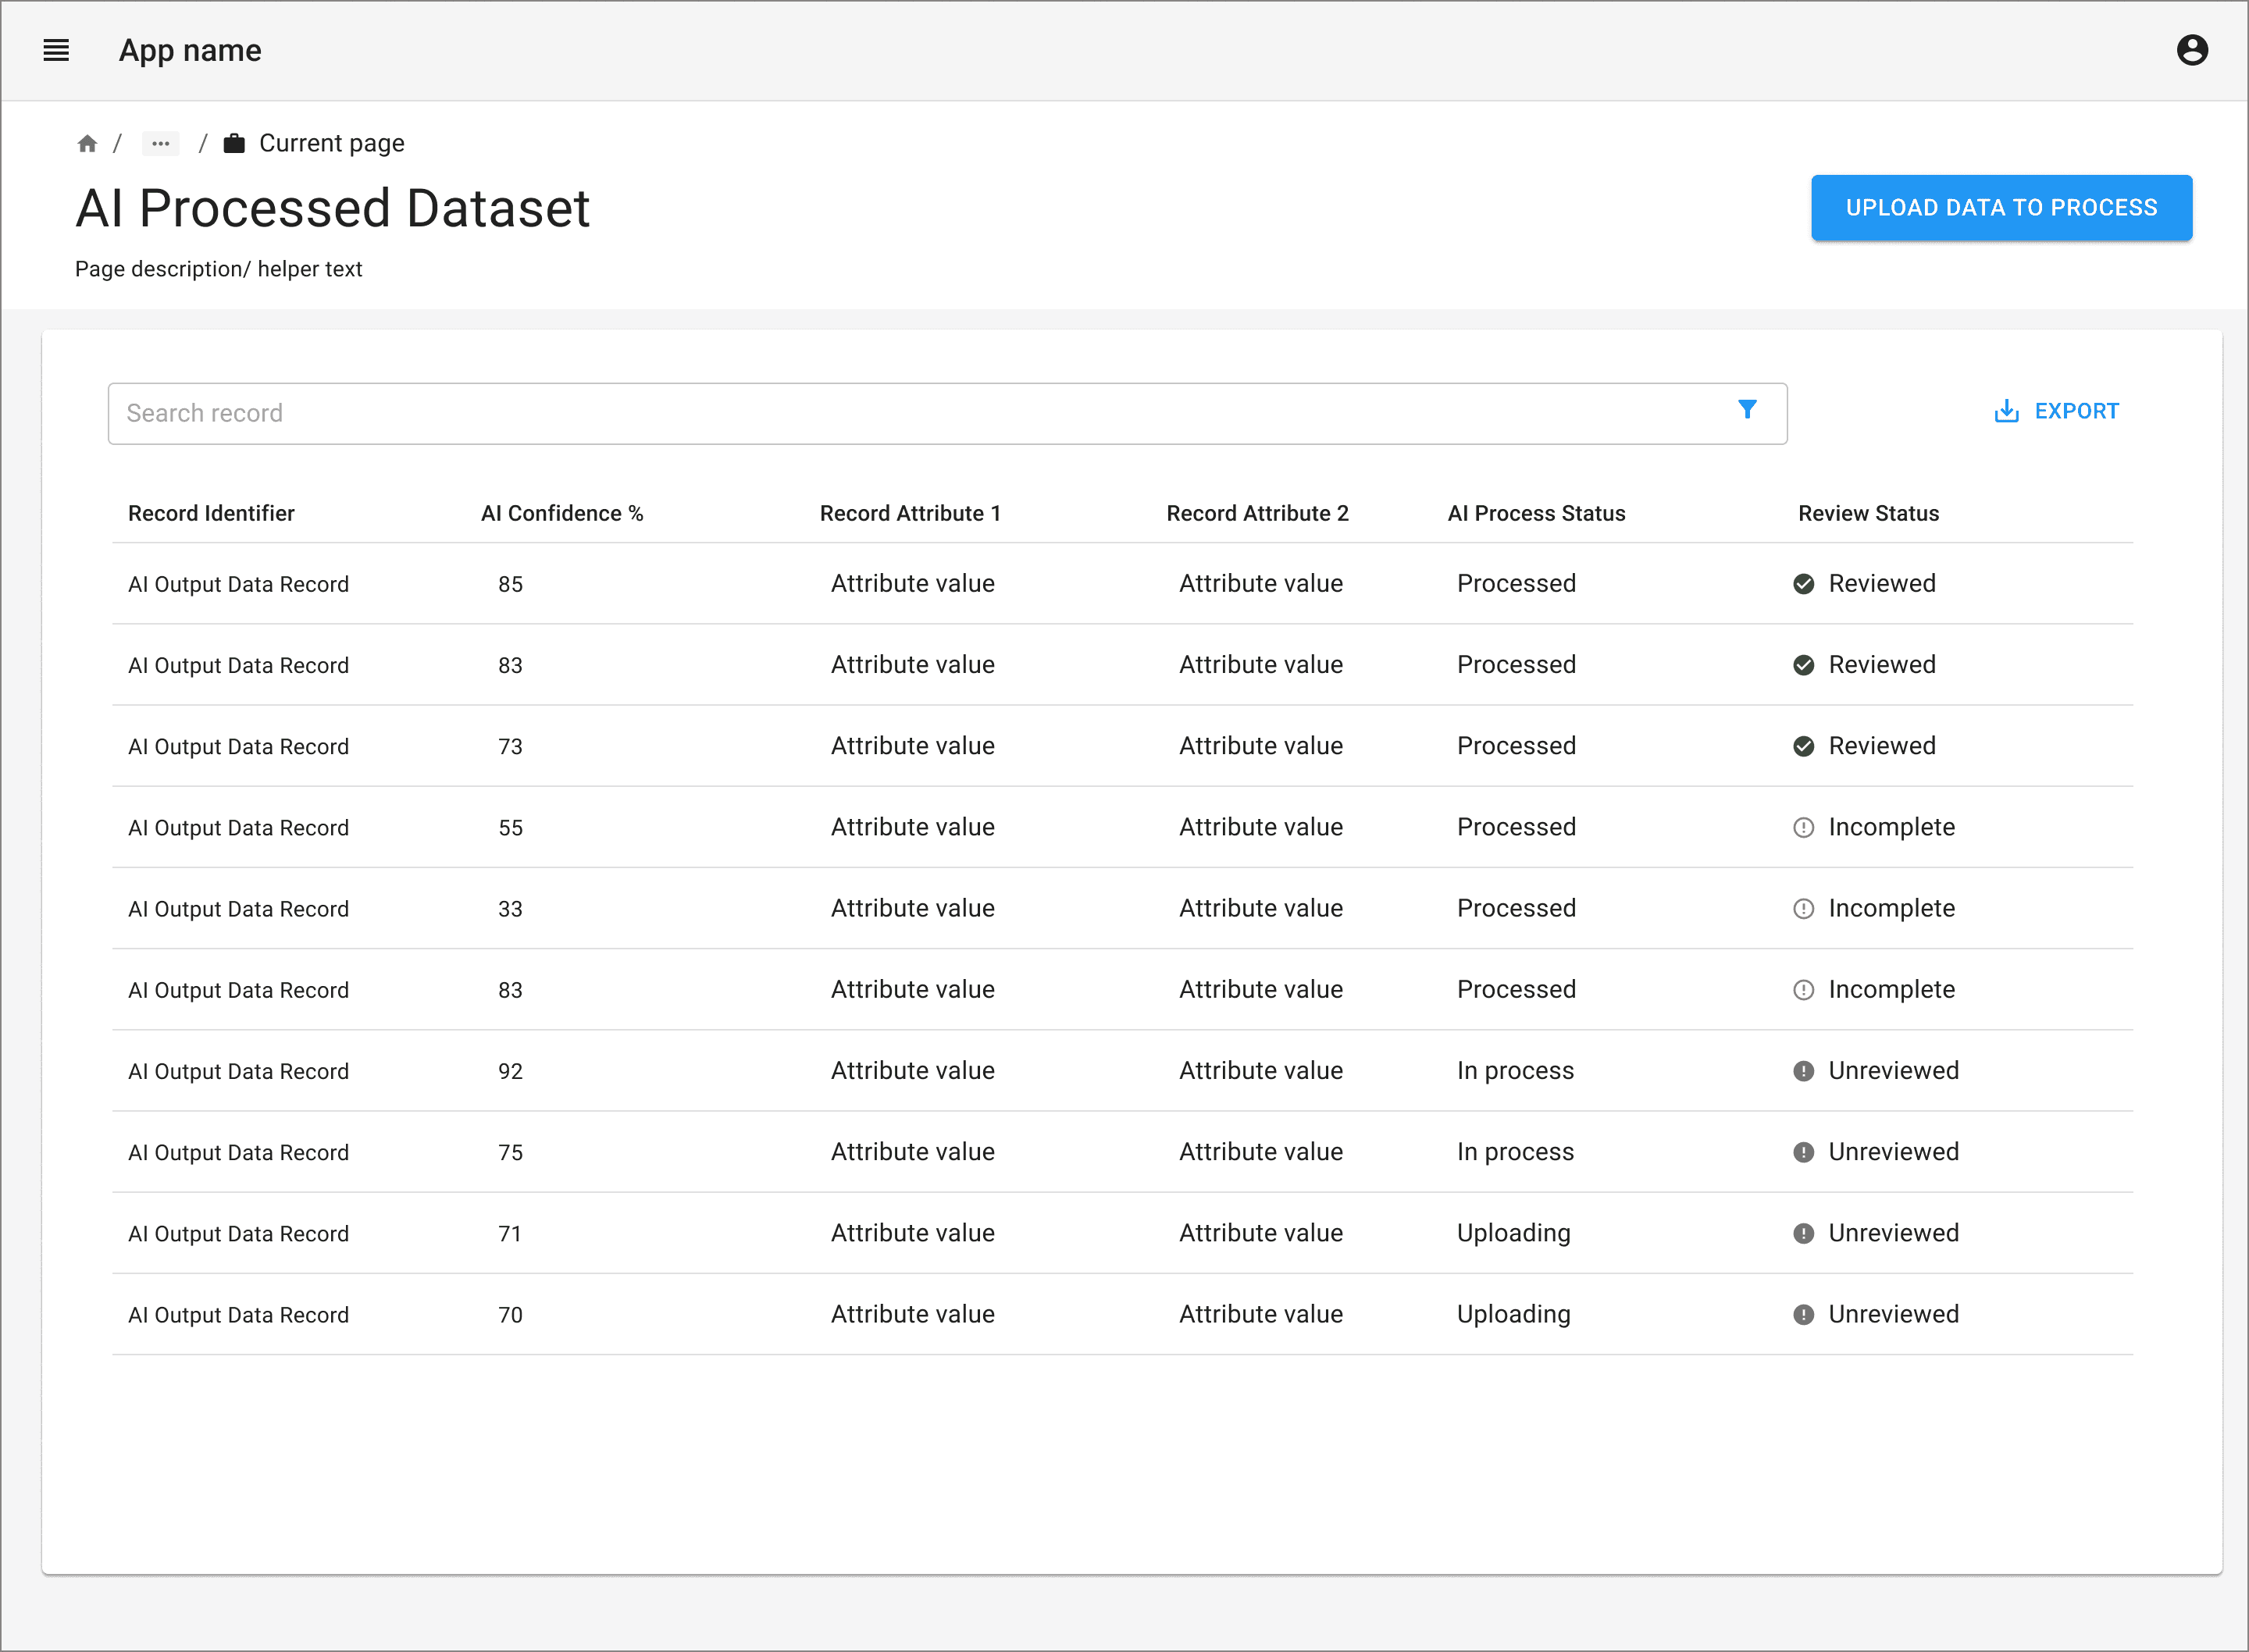Screen dimensions: 2249x1652
Task: Click the Record Identifier column header
Action: point(211,513)
